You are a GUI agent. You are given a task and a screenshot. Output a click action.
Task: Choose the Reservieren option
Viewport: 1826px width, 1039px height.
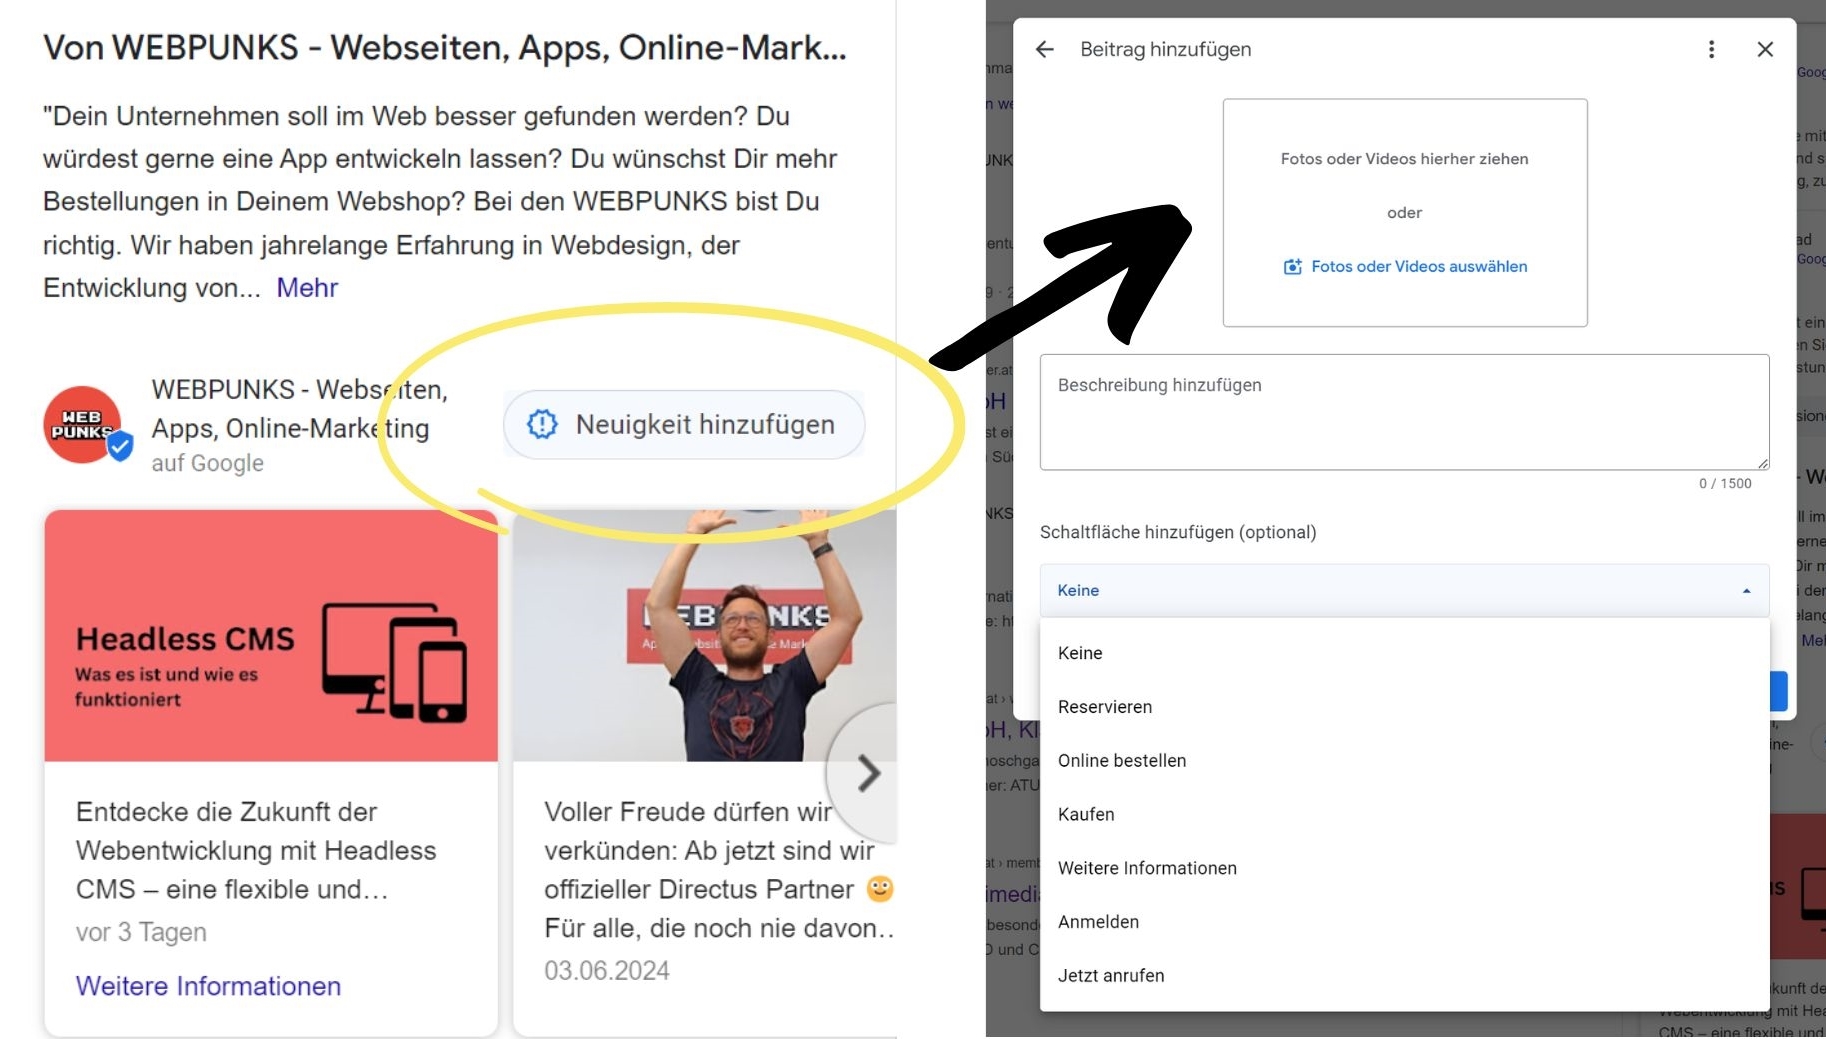[1404, 707]
